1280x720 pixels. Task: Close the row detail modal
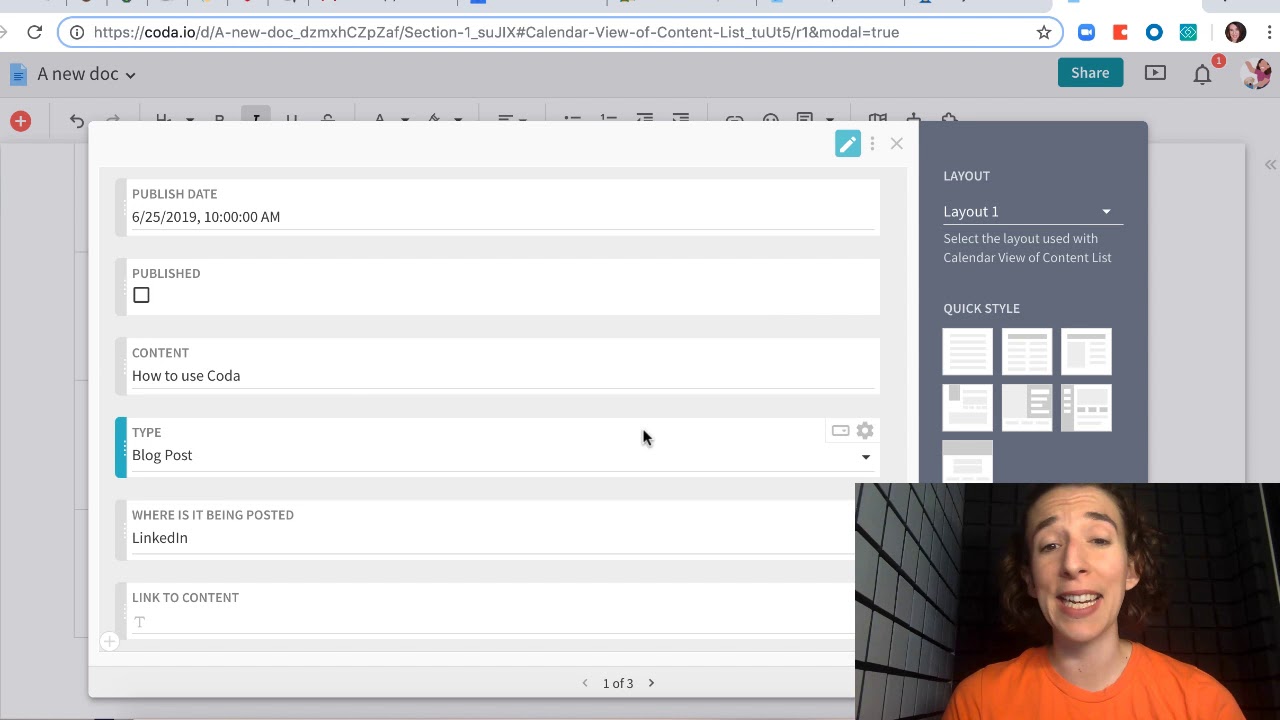click(896, 144)
